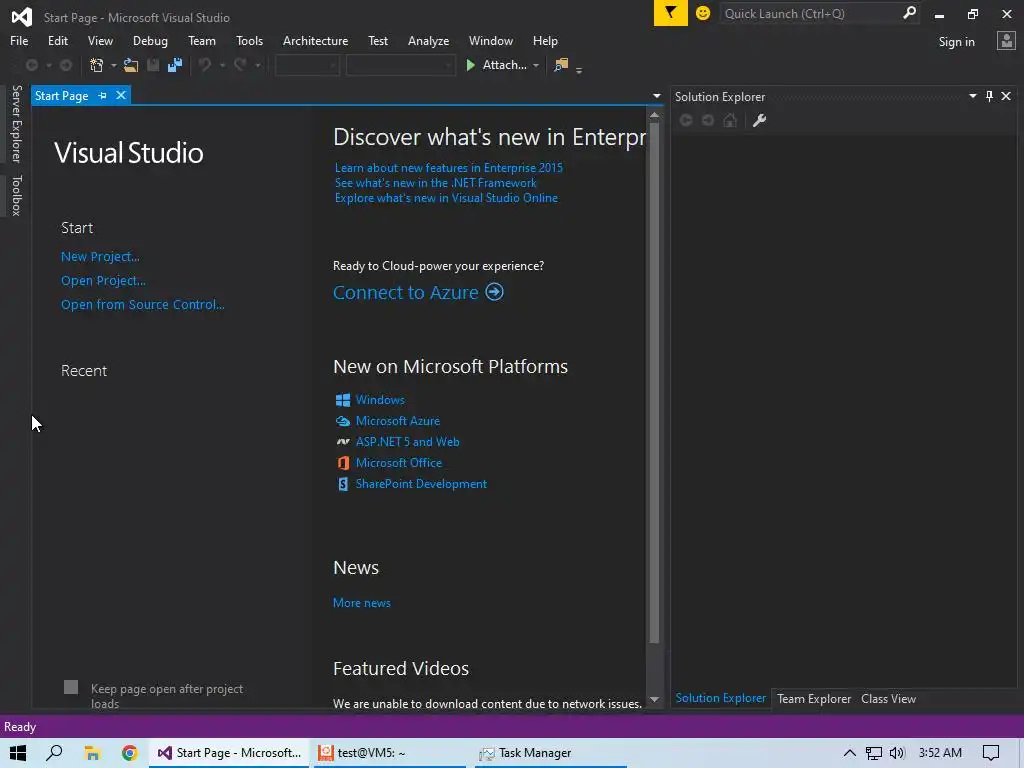Click the Find in Files toolbar icon

pyautogui.click(x=561, y=65)
